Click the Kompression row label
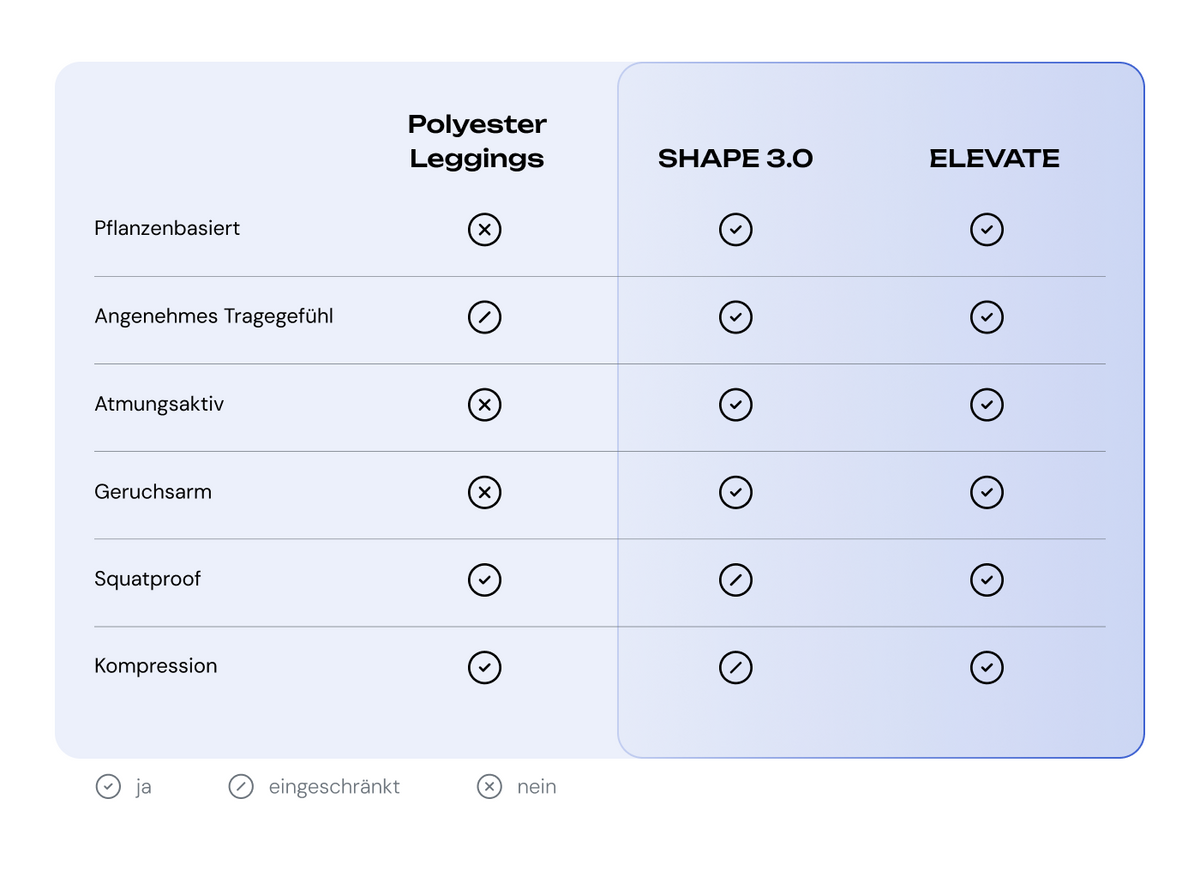This screenshot has height=871, width=1200. (x=156, y=666)
